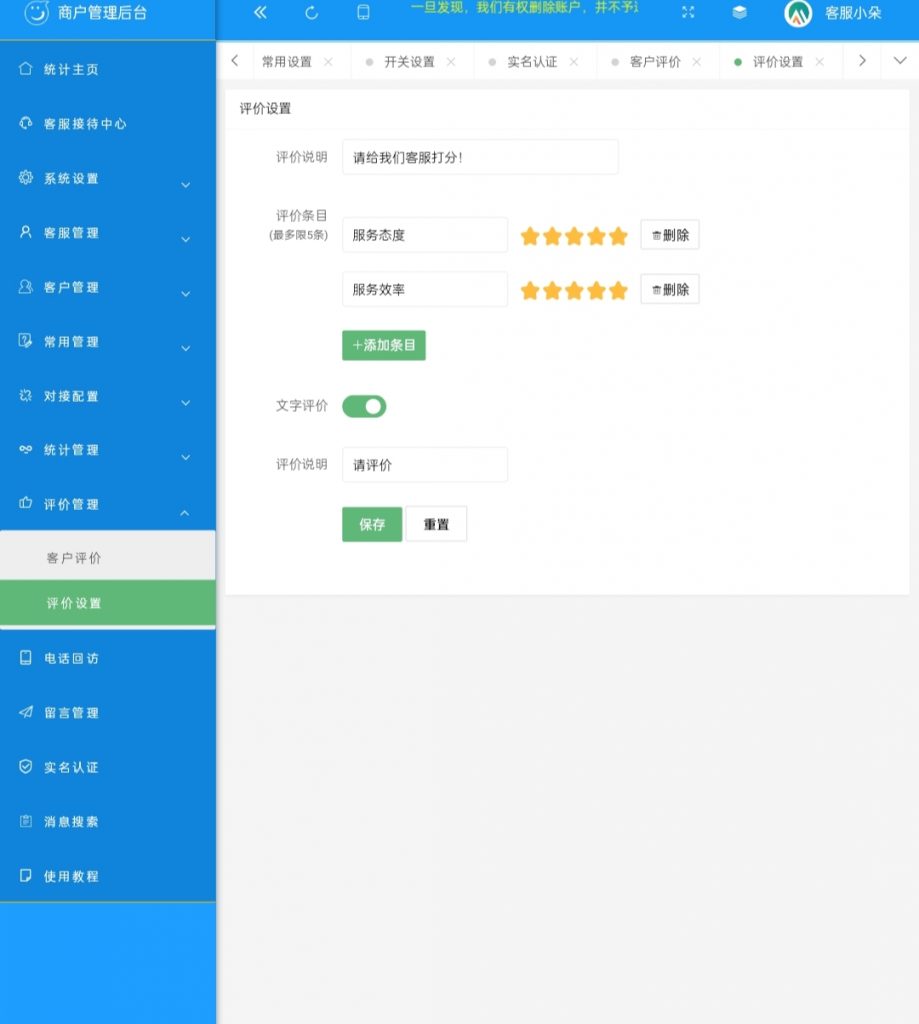
Task: Close the 客户评价 tab
Action: pos(697,62)
